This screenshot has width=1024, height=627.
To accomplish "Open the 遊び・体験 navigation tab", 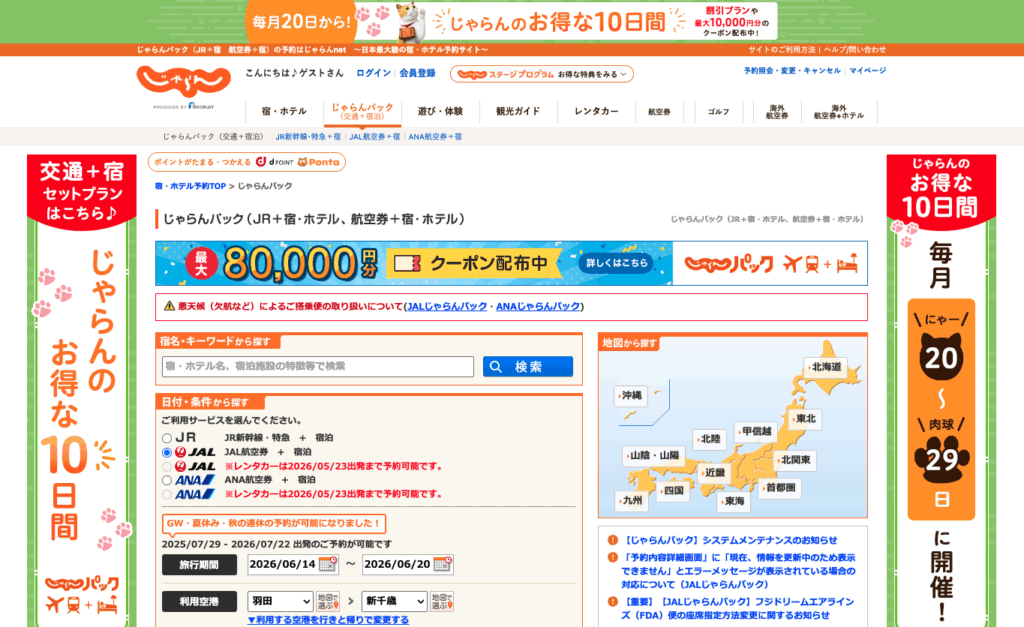I will 440,111.
